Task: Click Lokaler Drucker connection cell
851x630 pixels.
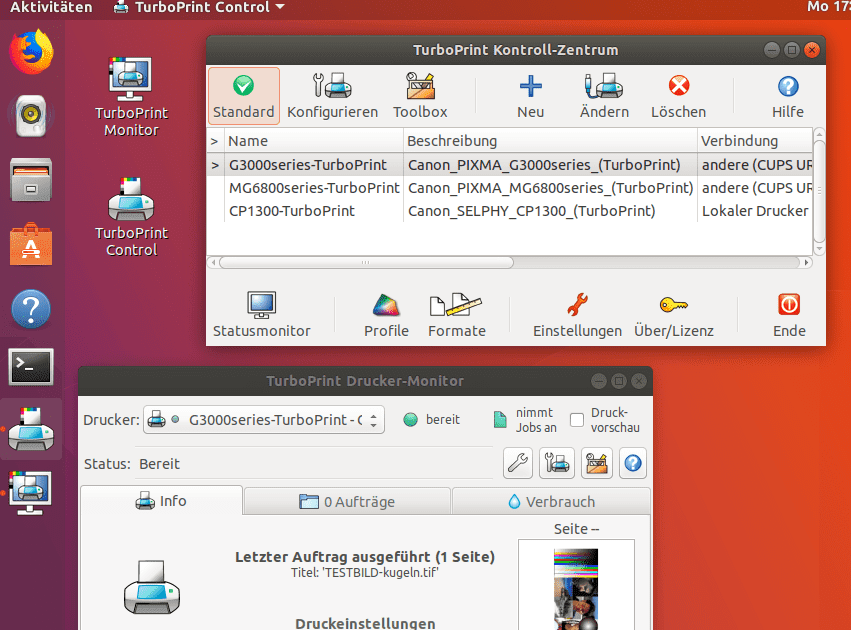Action: coord(755,211)
